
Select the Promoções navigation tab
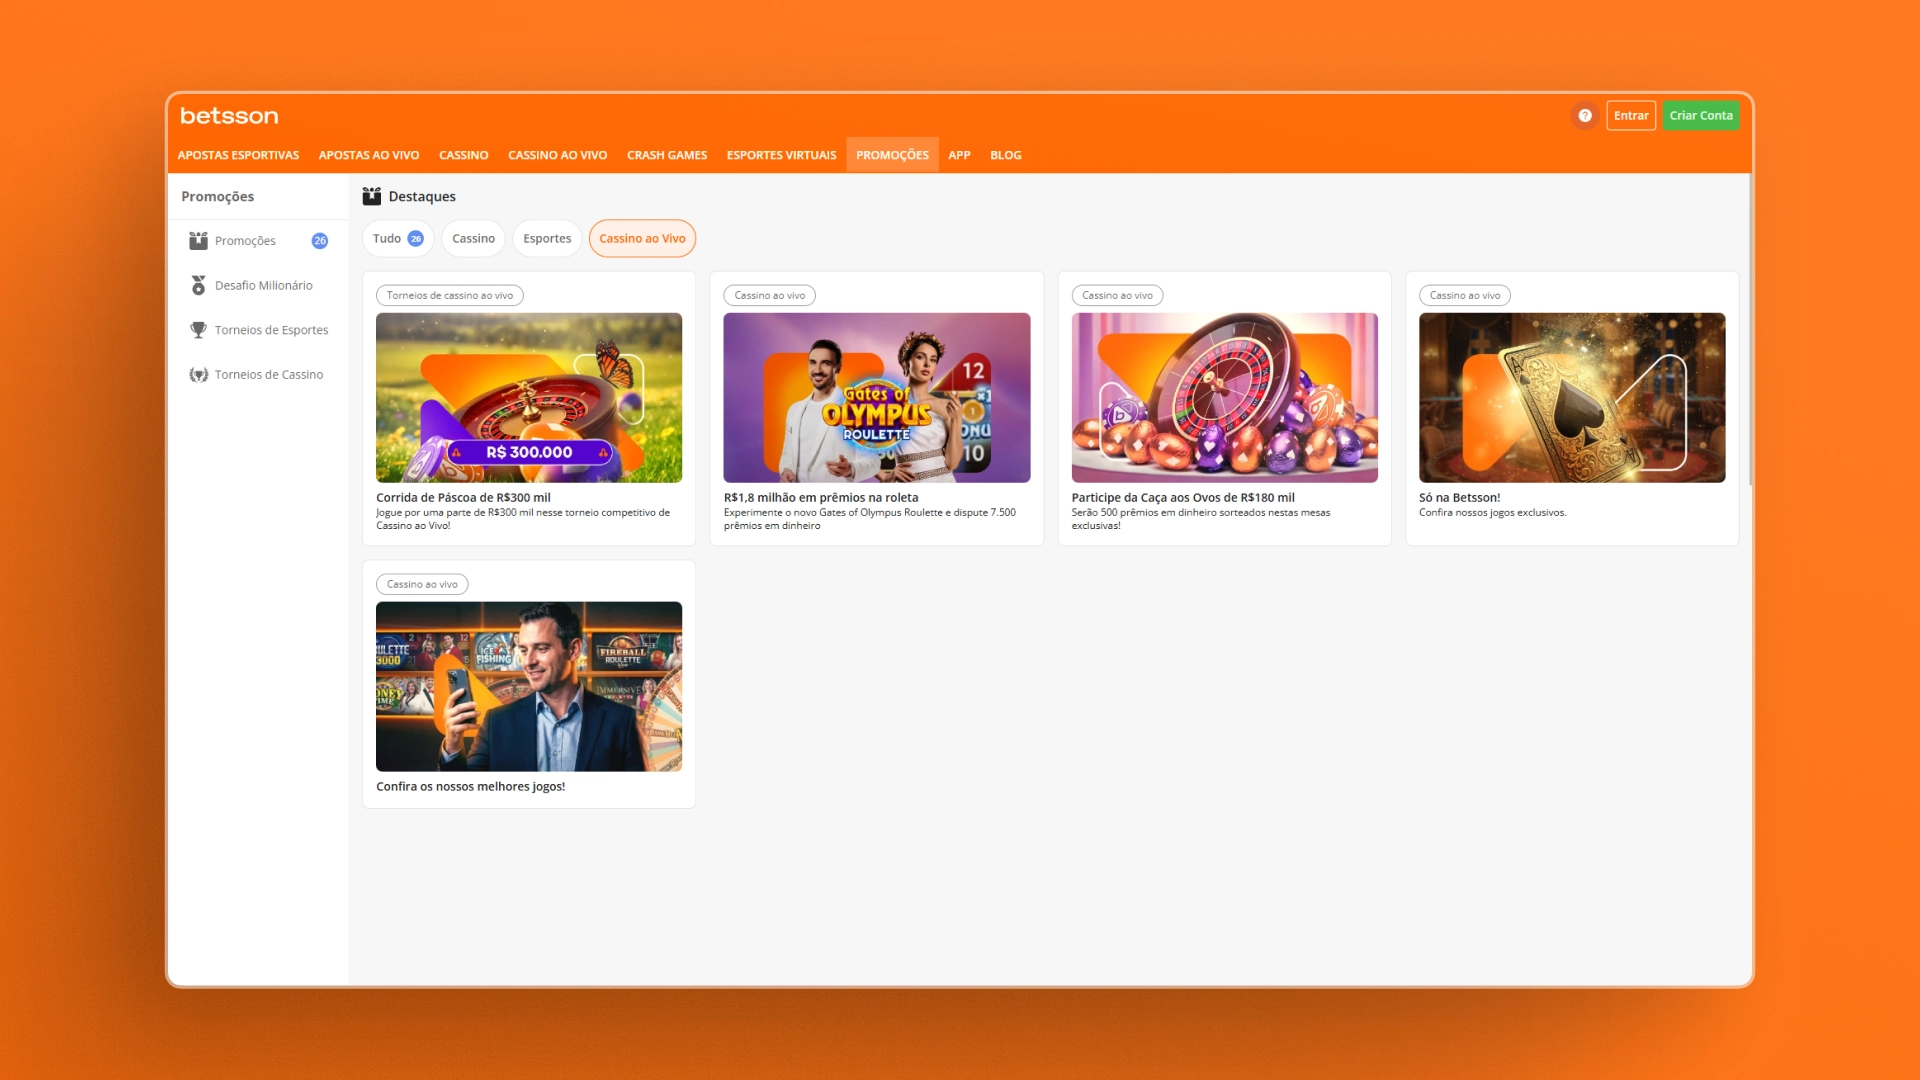(x=892, y=155)
